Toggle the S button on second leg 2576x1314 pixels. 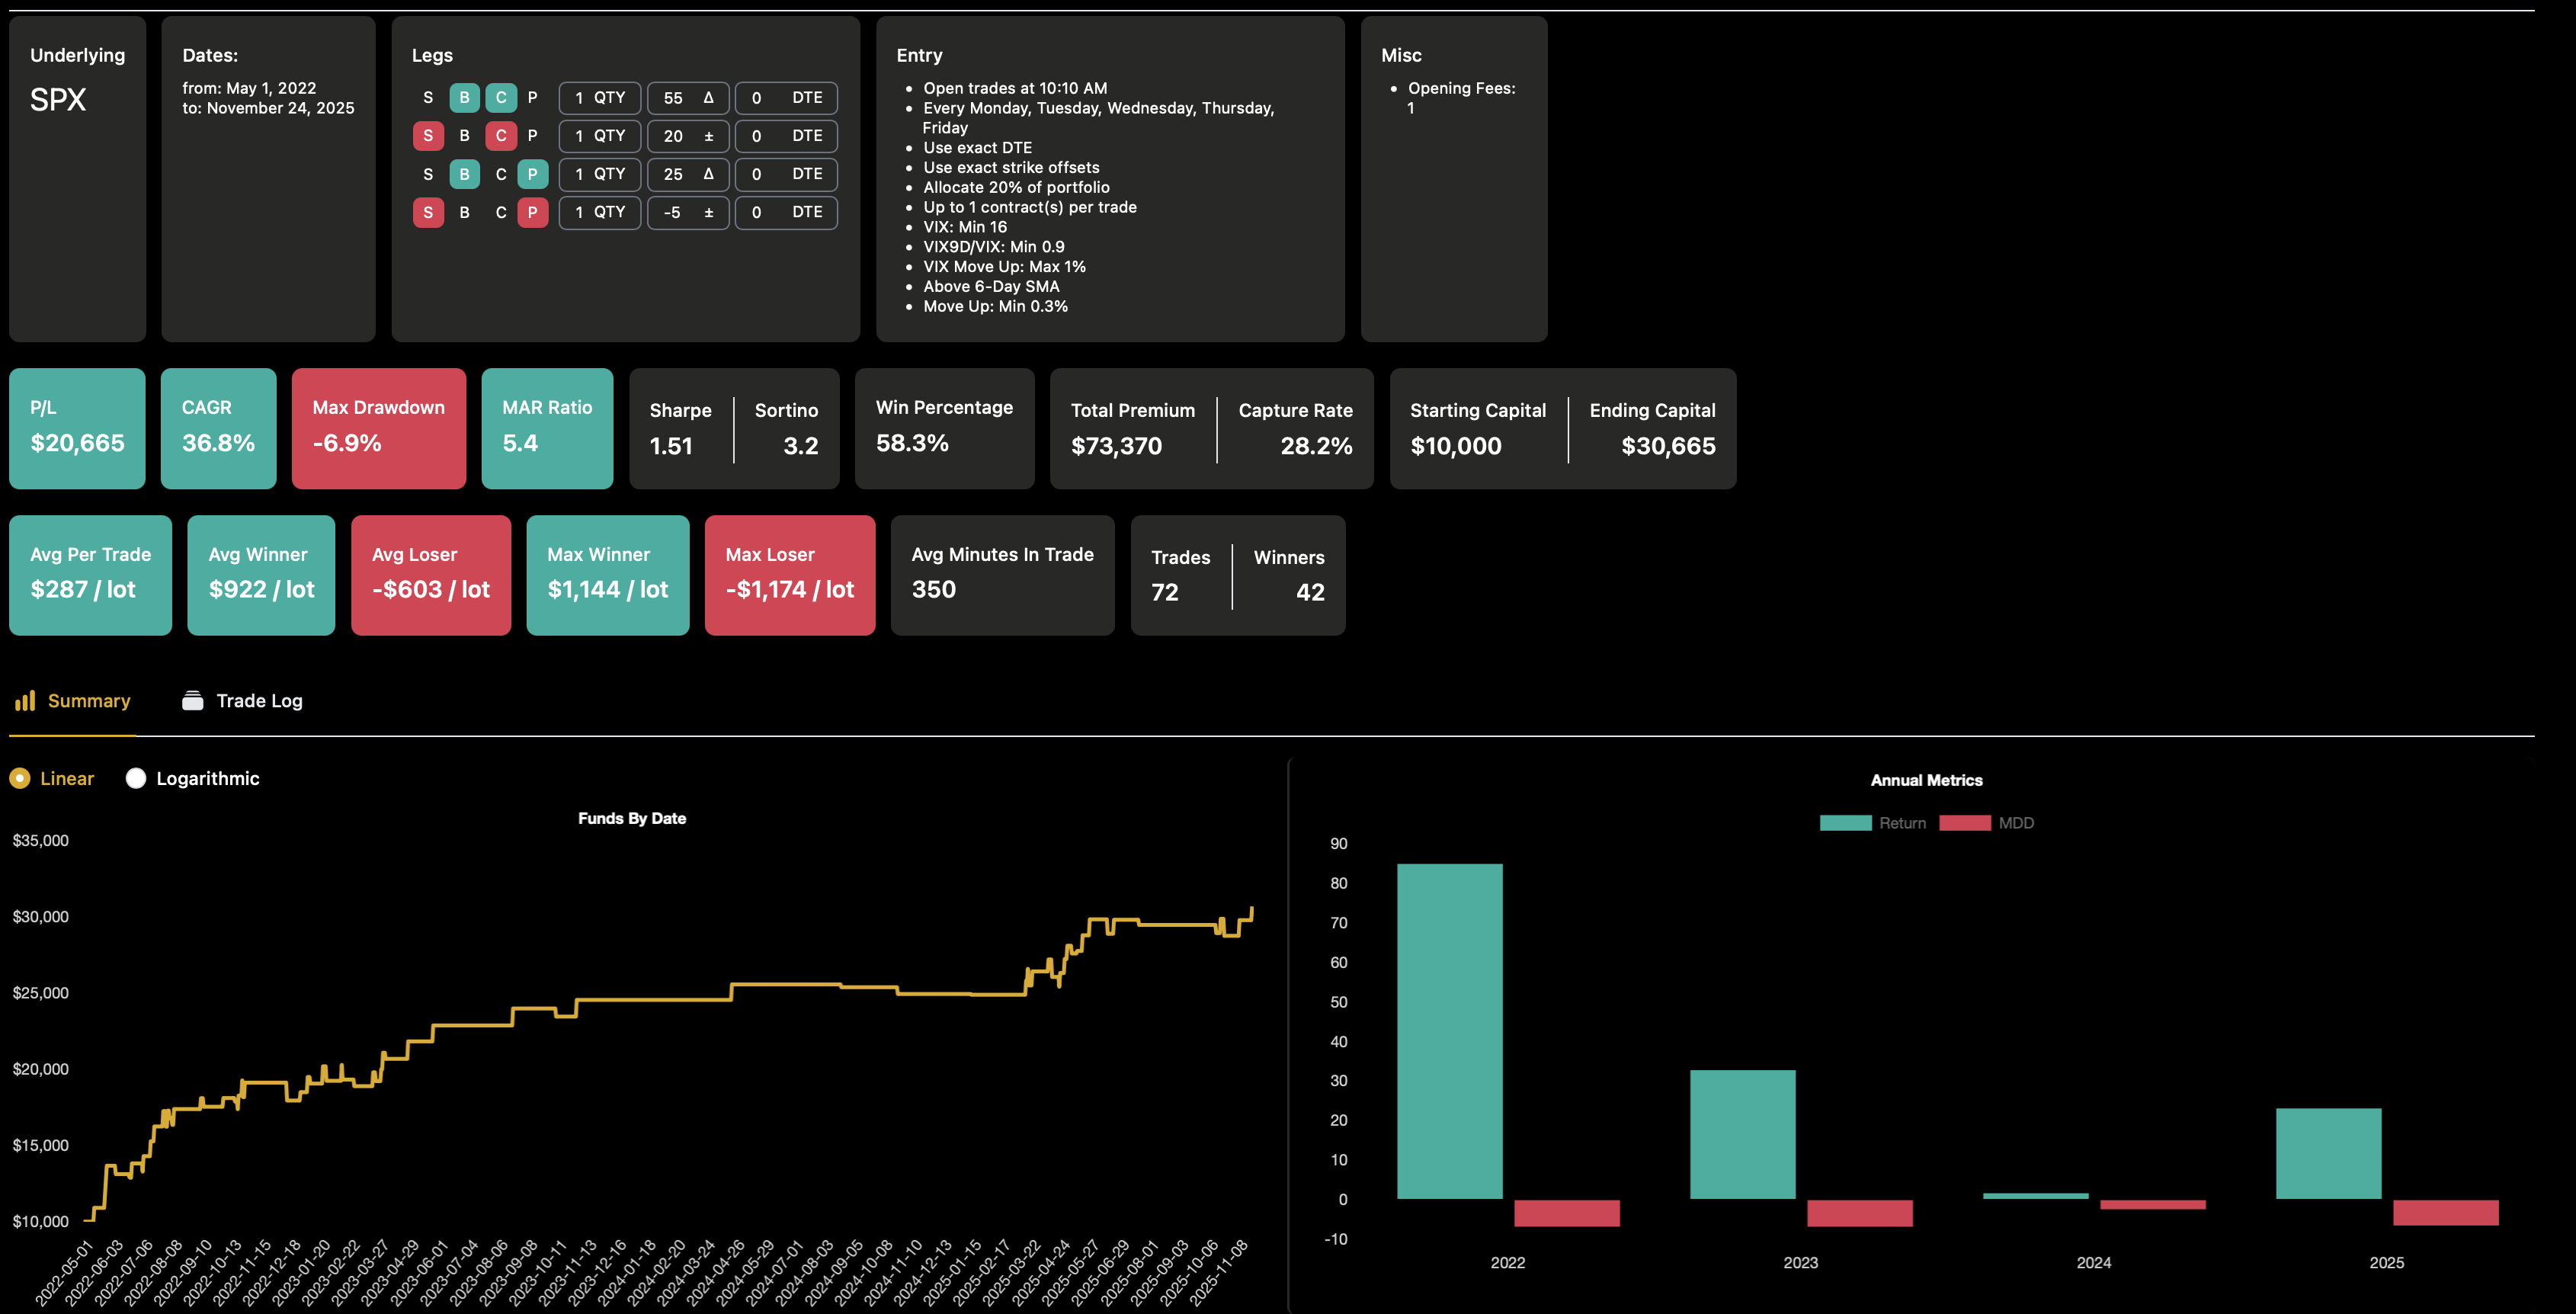428,135
